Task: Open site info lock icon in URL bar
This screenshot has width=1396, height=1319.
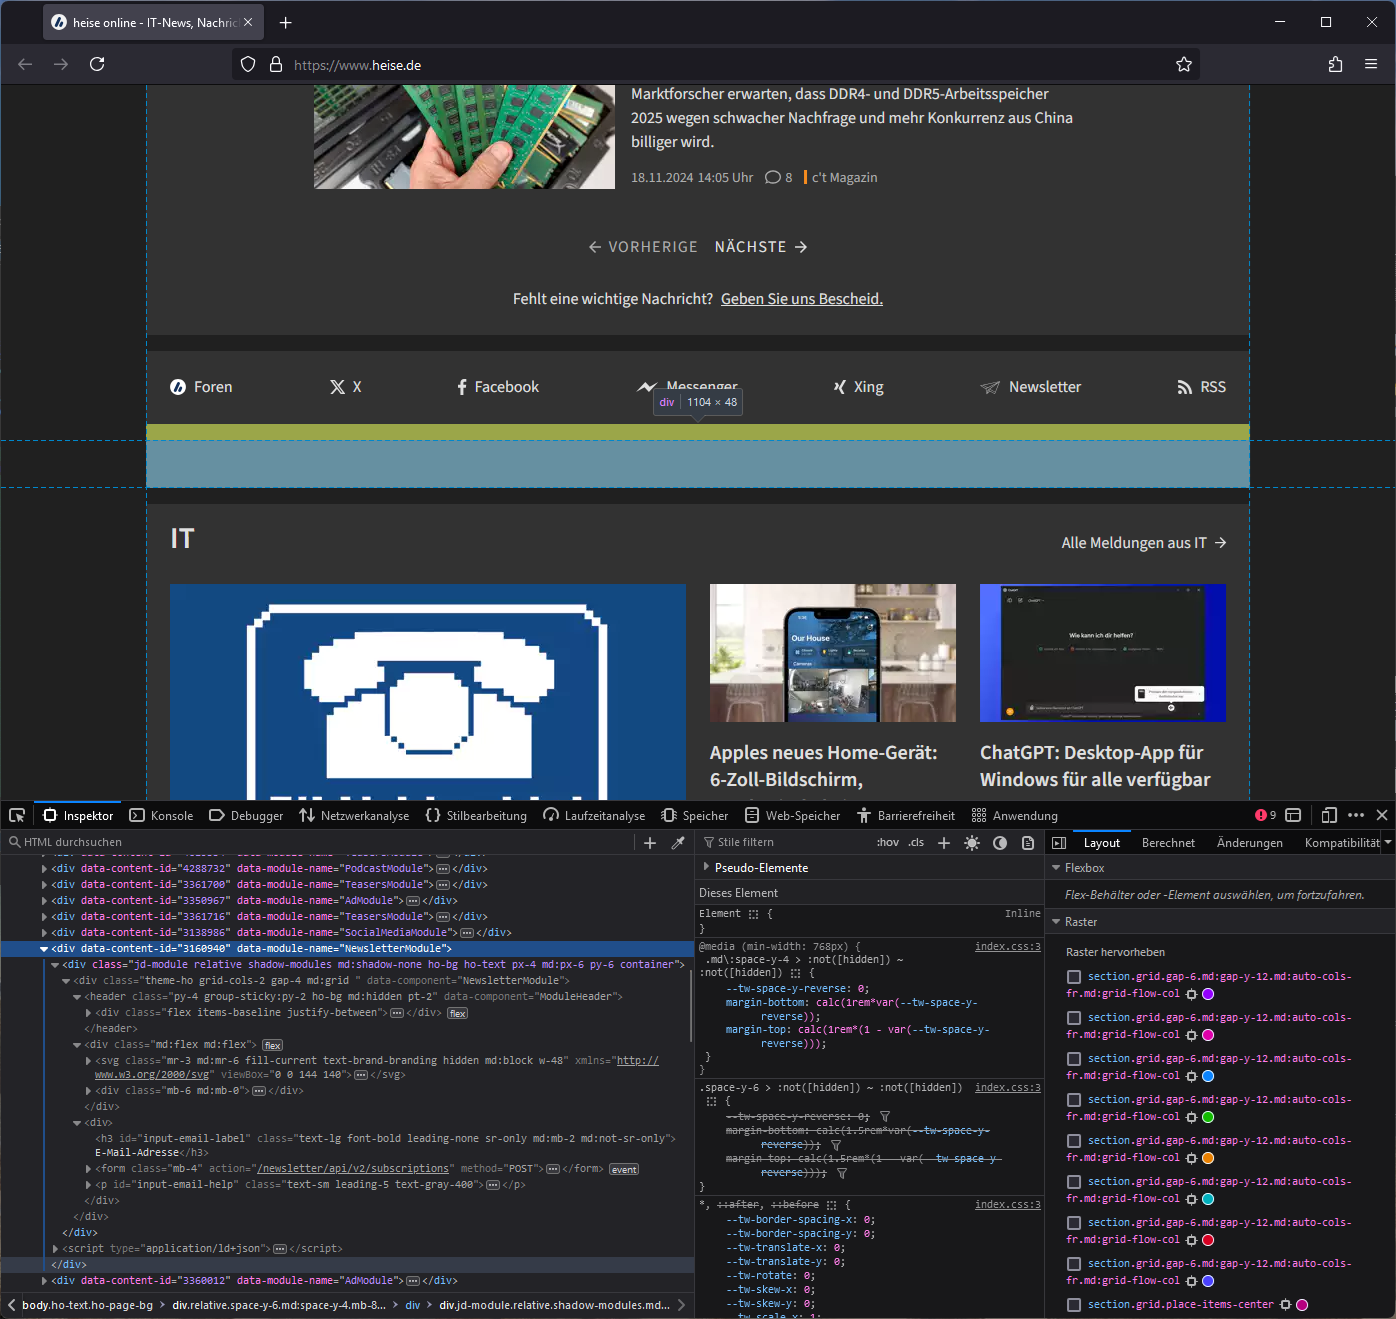Action: click(x=276, y=64)
